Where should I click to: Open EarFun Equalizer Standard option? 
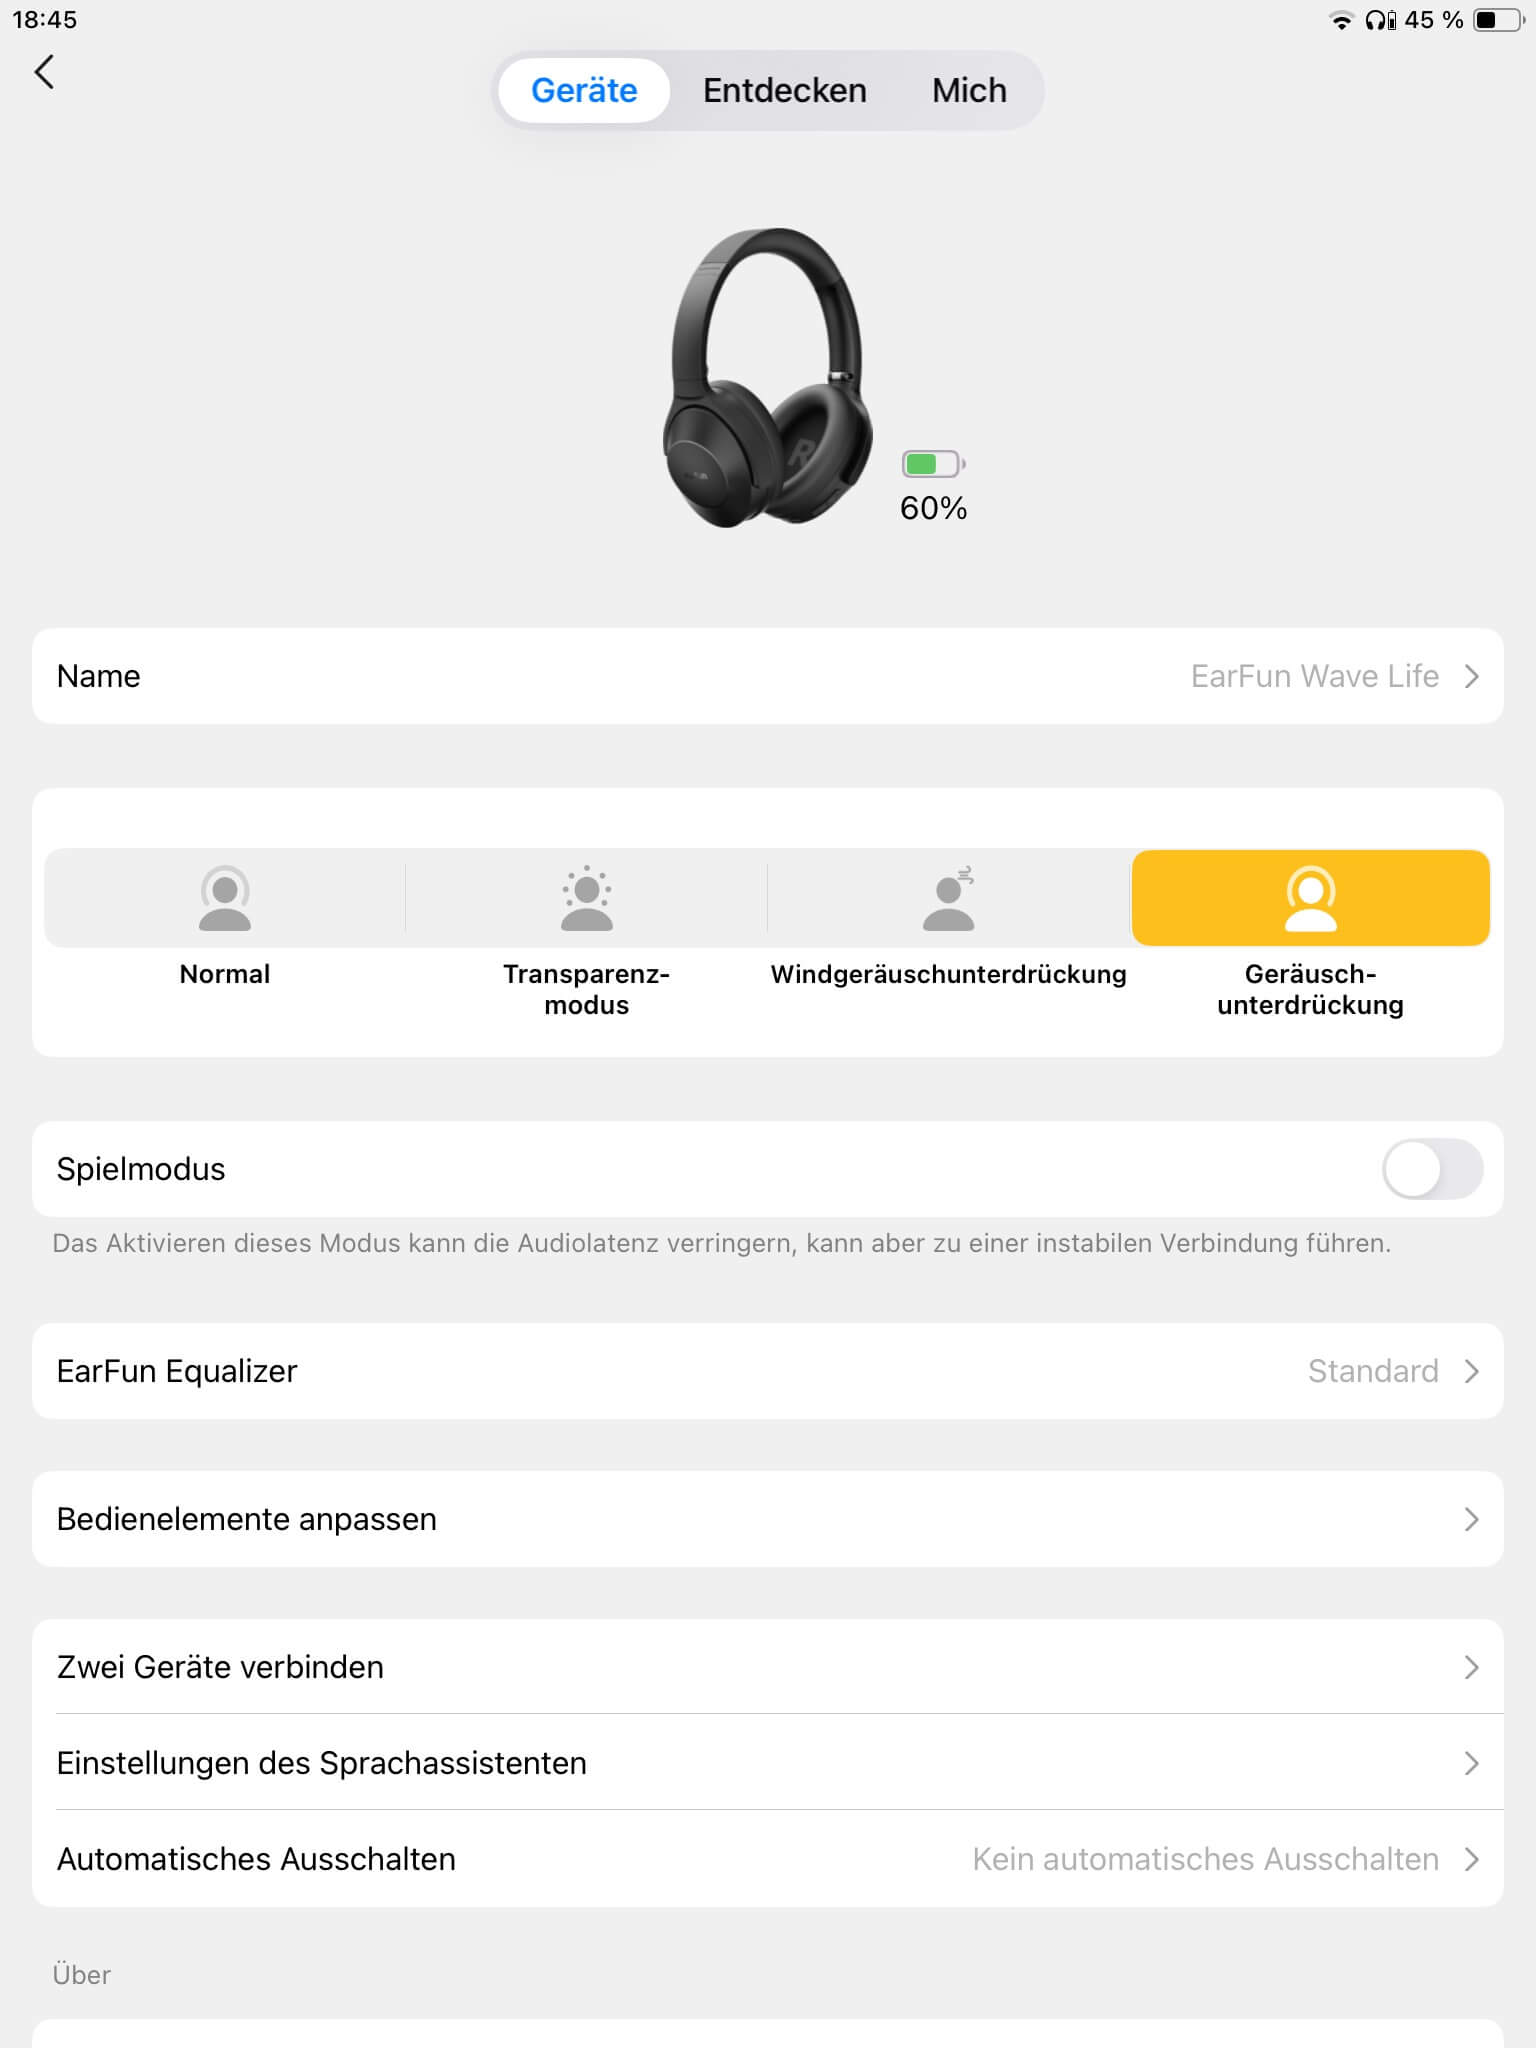(1373, 1371)
